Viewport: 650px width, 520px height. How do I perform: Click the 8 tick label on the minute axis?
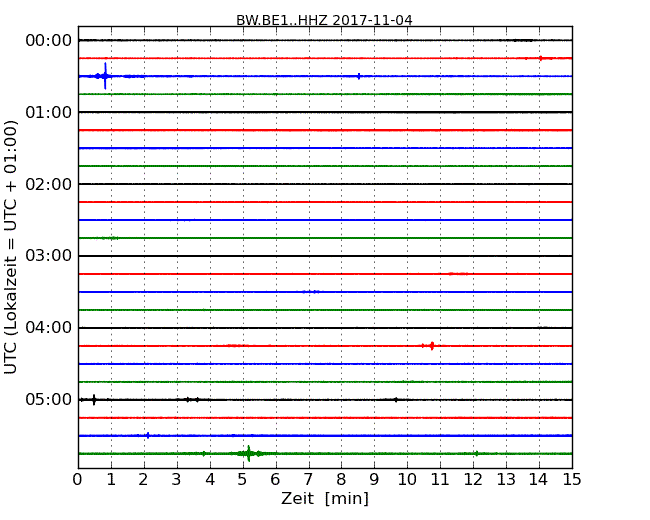342,480
